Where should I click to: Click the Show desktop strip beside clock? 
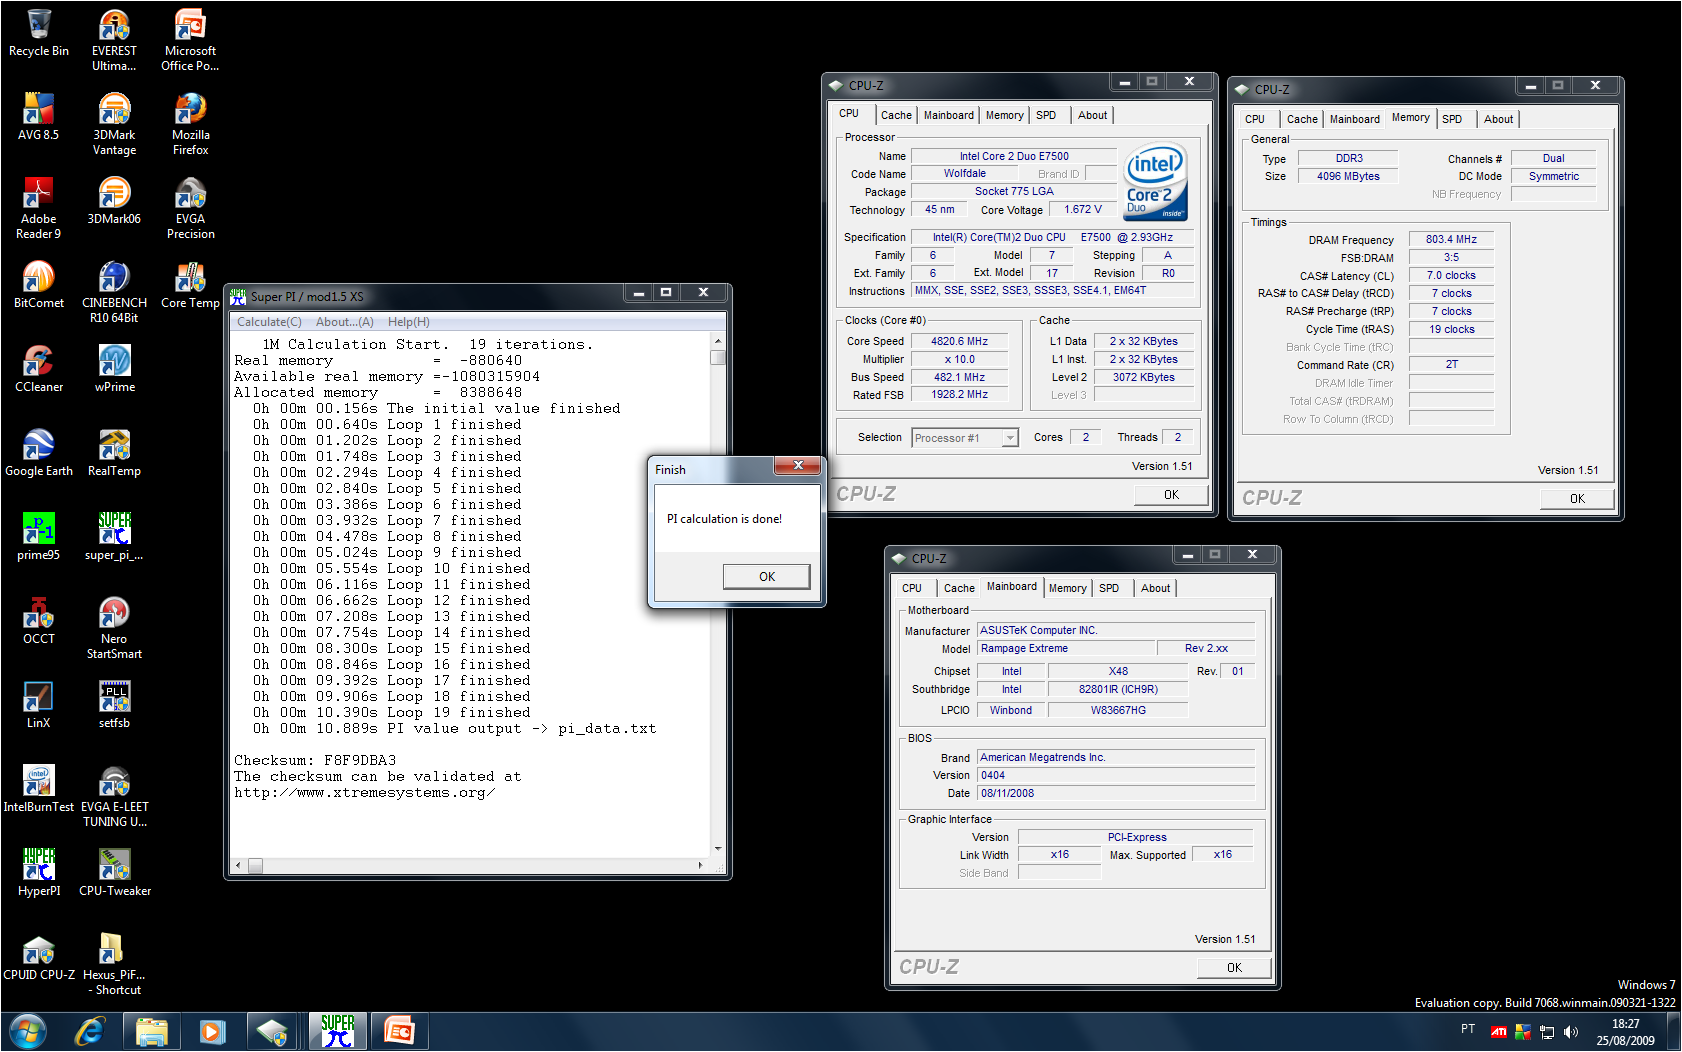pyautogui.click(x=1674, y=1032)
